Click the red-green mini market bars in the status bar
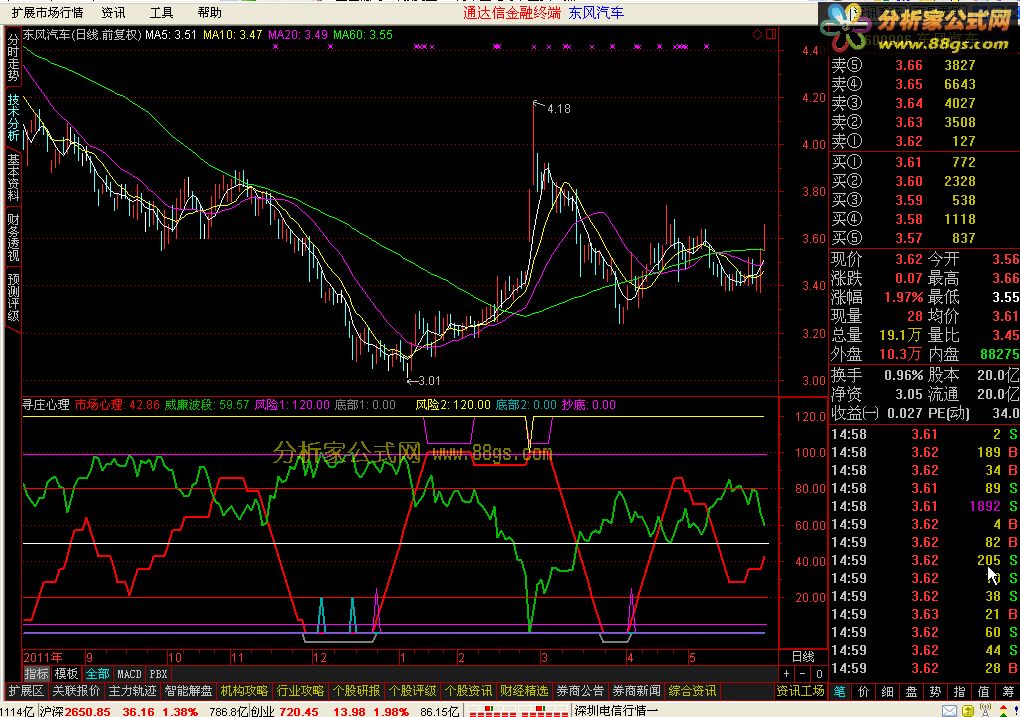The image size is (1020, 717). pyautogui.click(x=517, y=712)
